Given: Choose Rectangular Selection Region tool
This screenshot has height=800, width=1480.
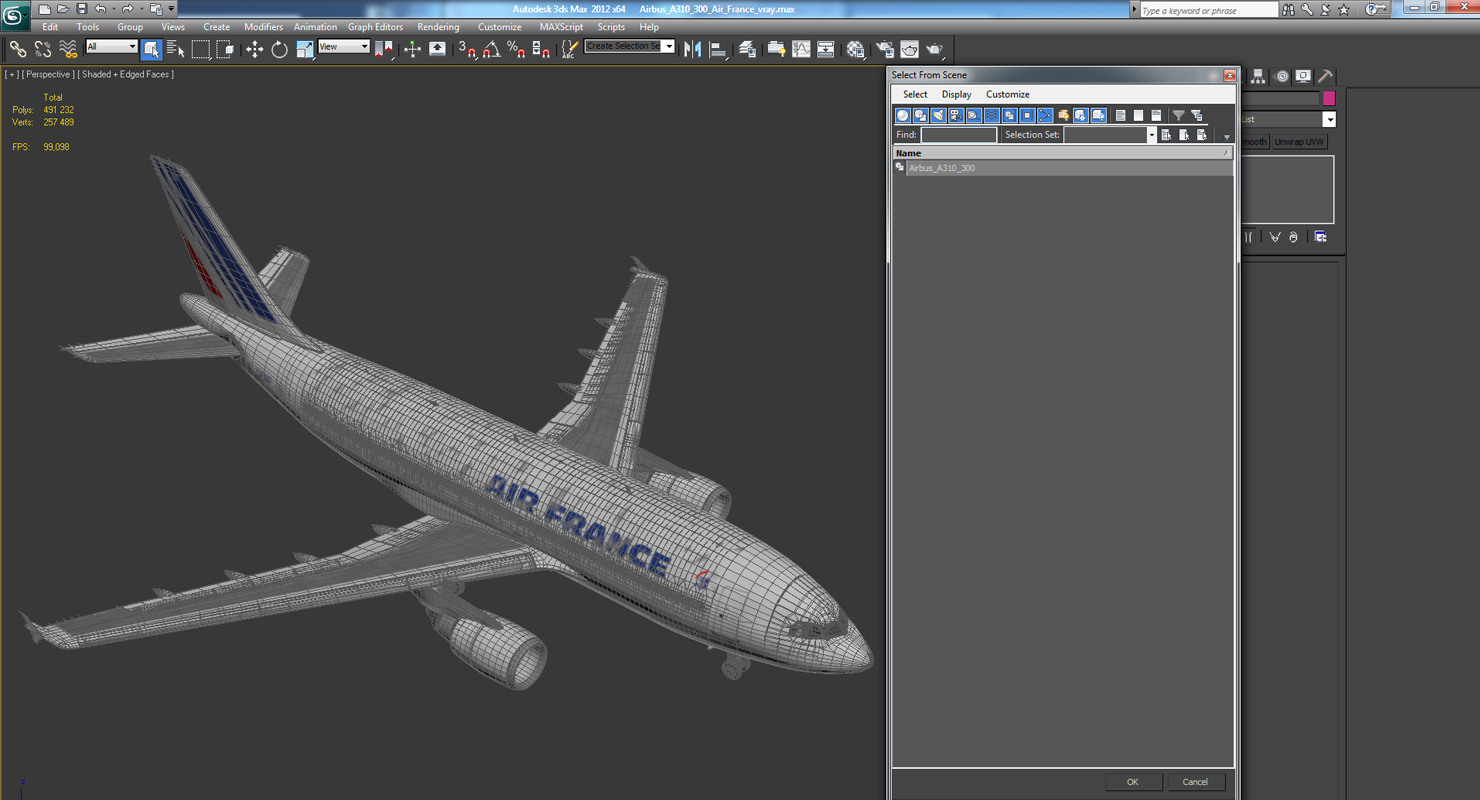Looking at the screenshot, I should point(201,49).
